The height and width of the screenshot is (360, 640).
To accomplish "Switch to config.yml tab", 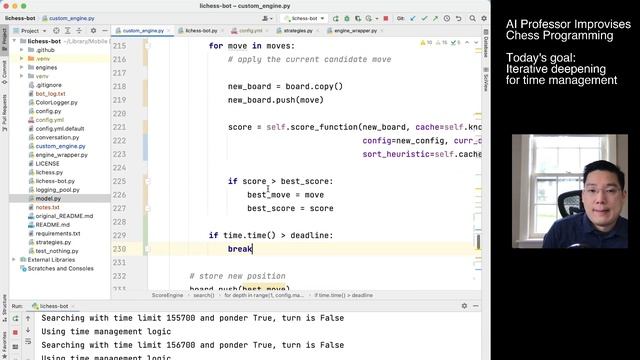I will [249, 31].
